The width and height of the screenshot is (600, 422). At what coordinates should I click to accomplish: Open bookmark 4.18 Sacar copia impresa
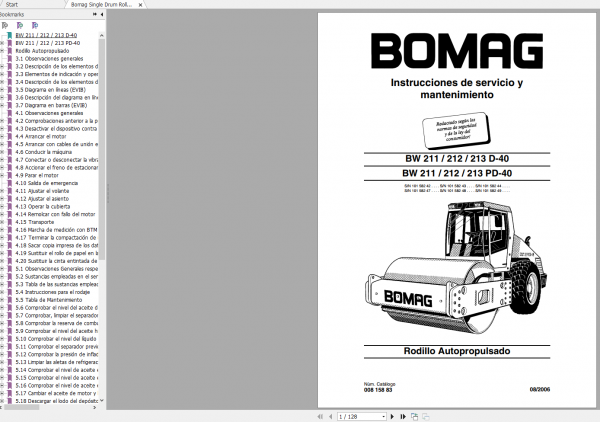click(x=57, y=245)
